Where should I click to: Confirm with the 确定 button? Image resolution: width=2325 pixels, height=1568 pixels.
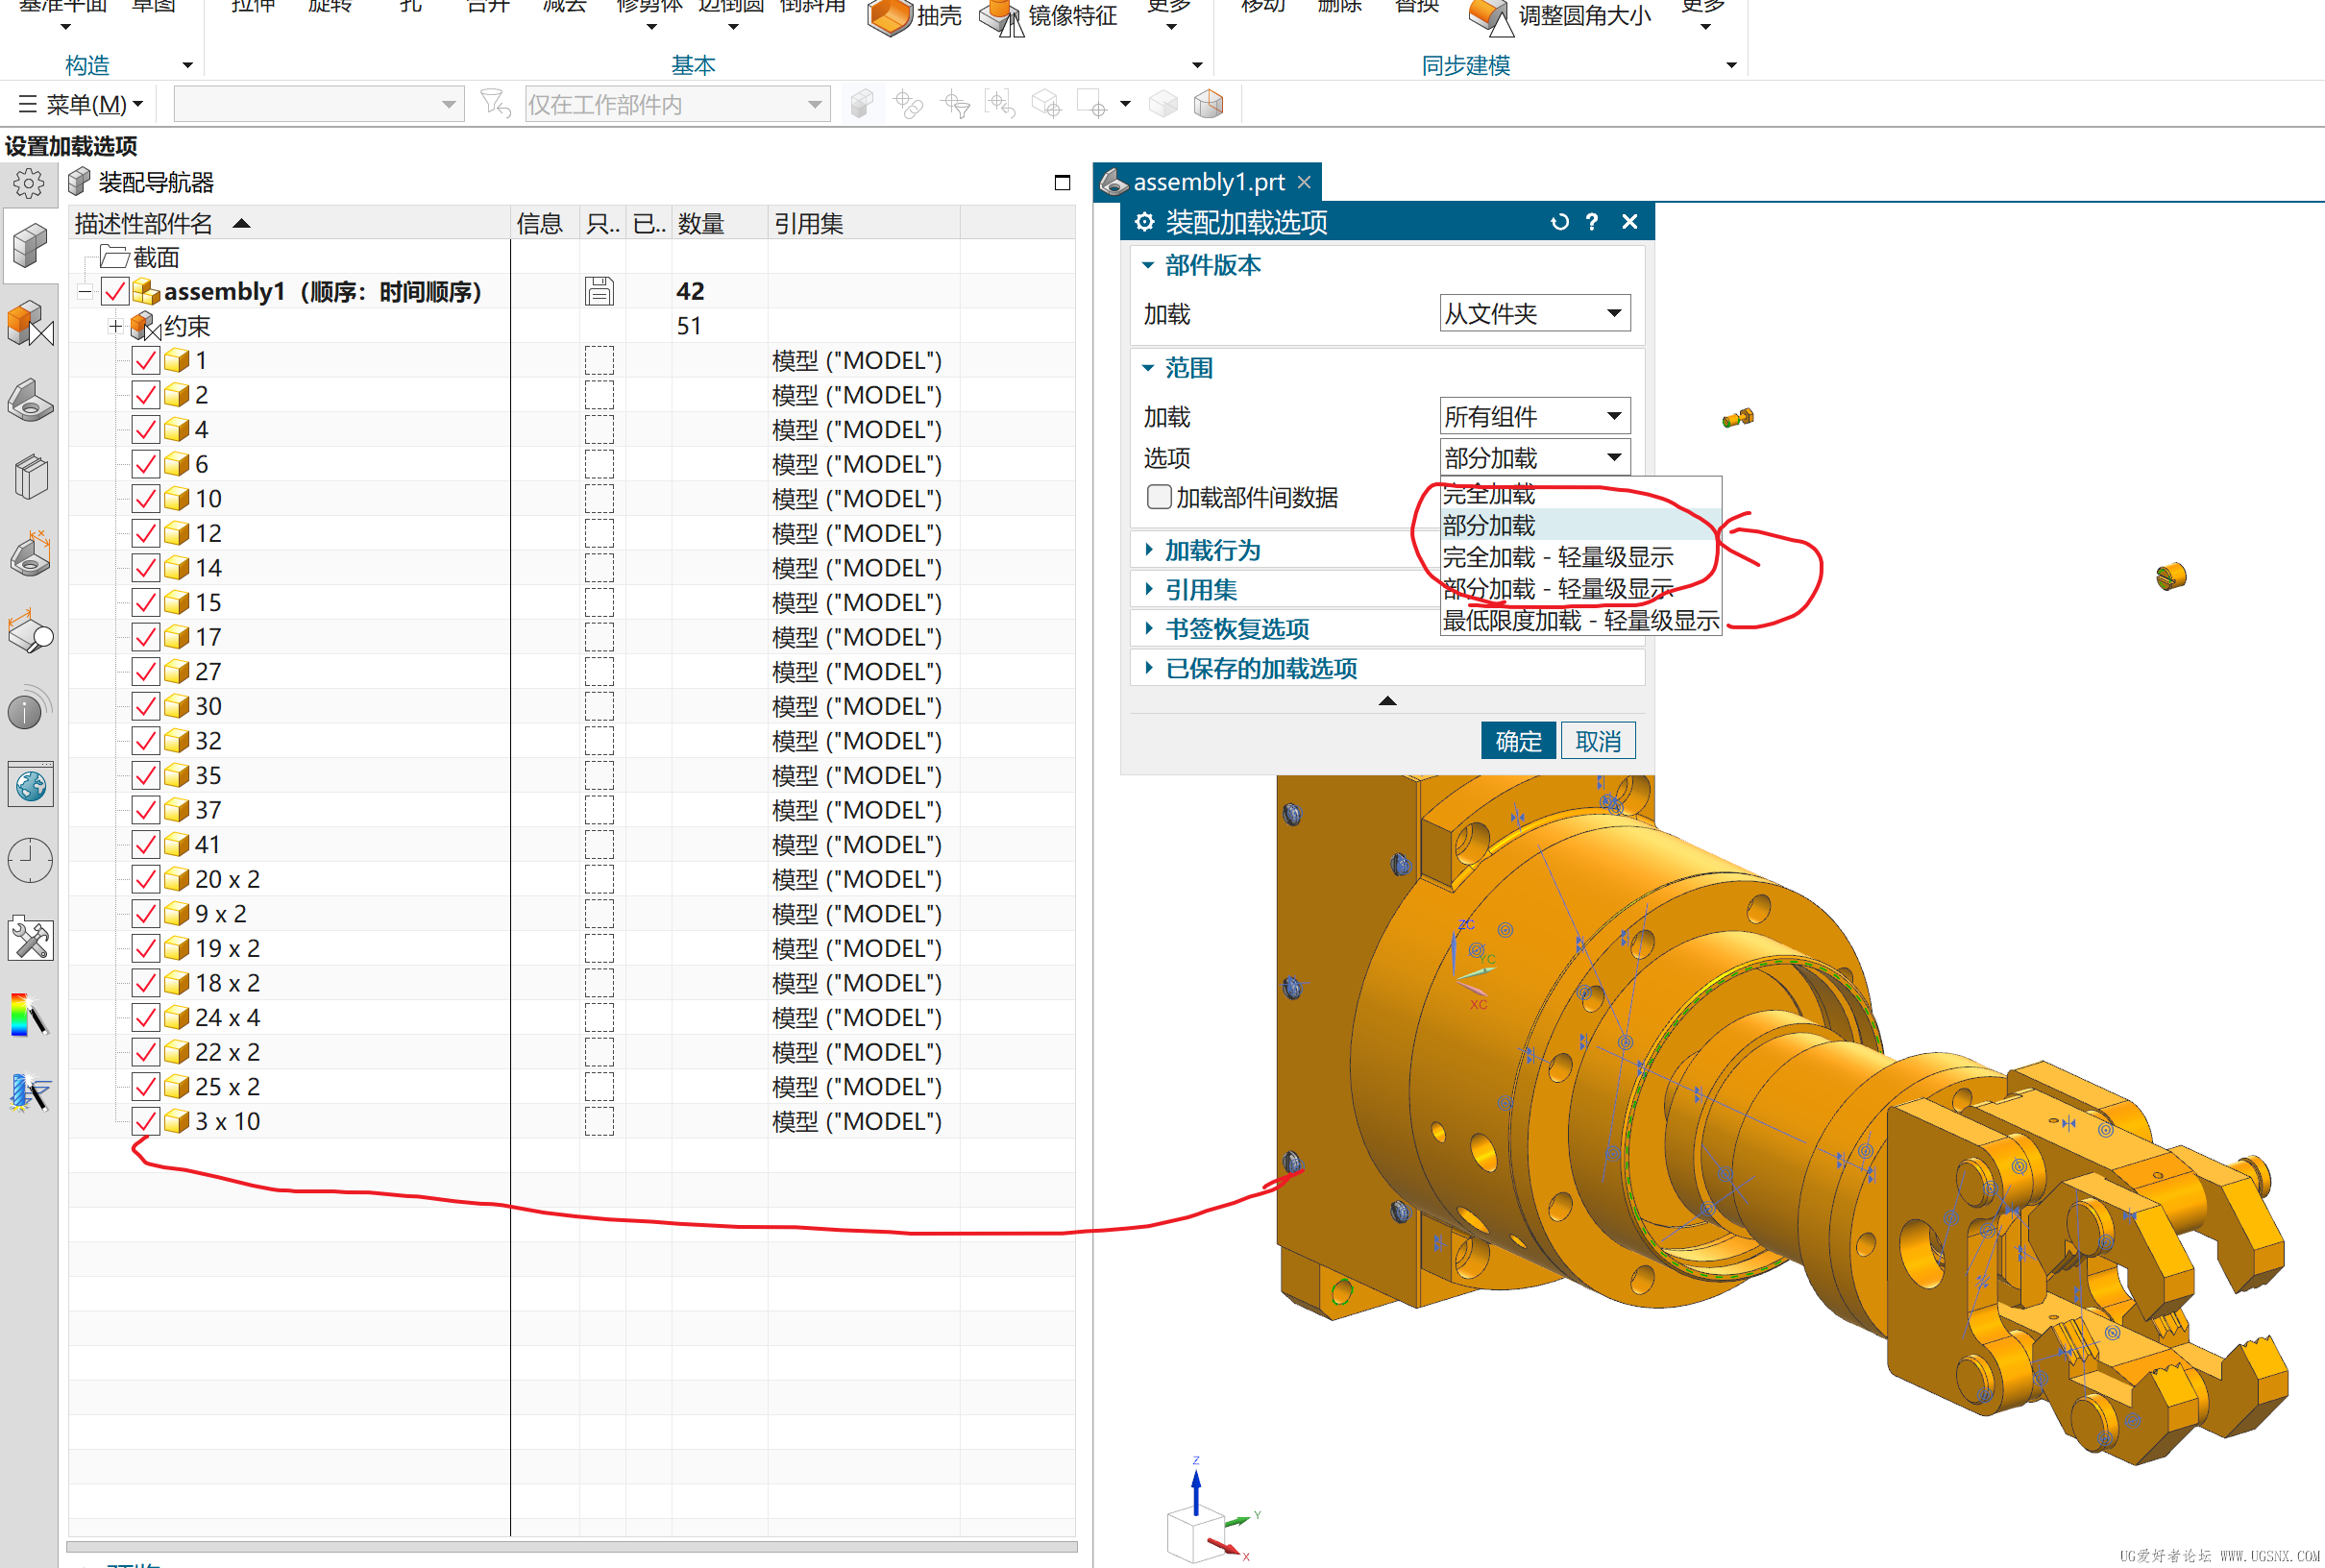(x=1518, y=741)
